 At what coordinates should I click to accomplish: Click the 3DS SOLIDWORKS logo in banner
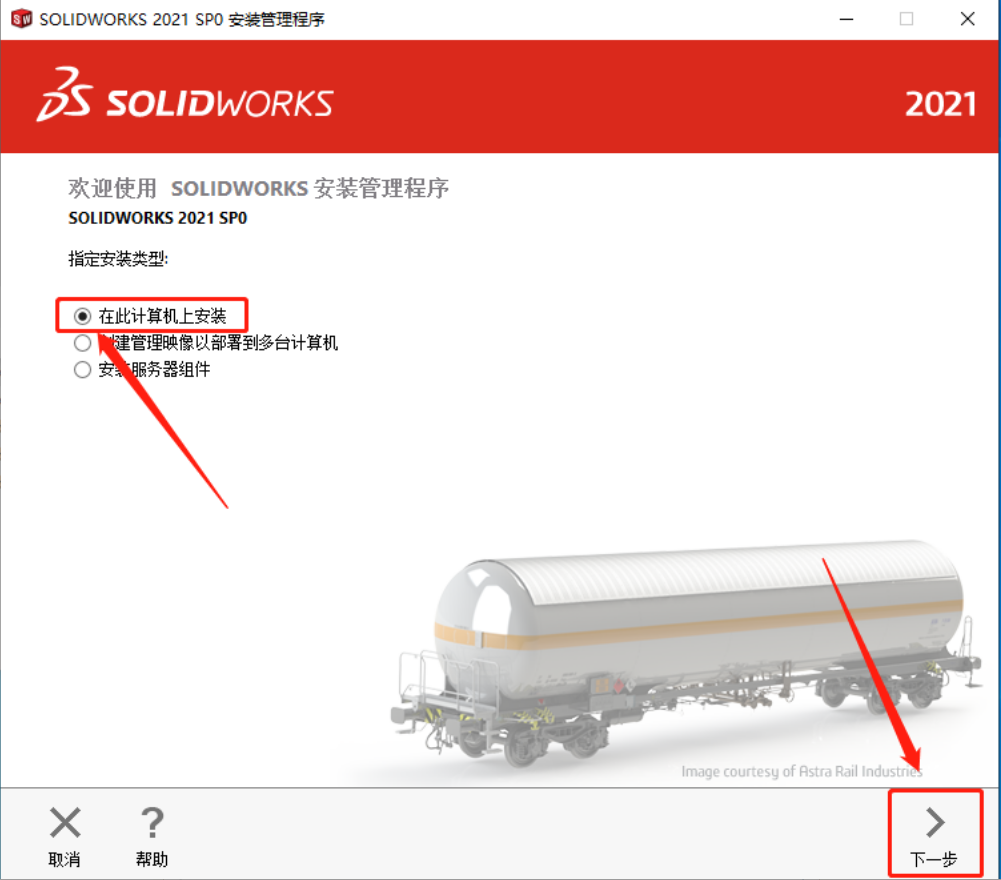pyautogui.click(x=184, y=95)
